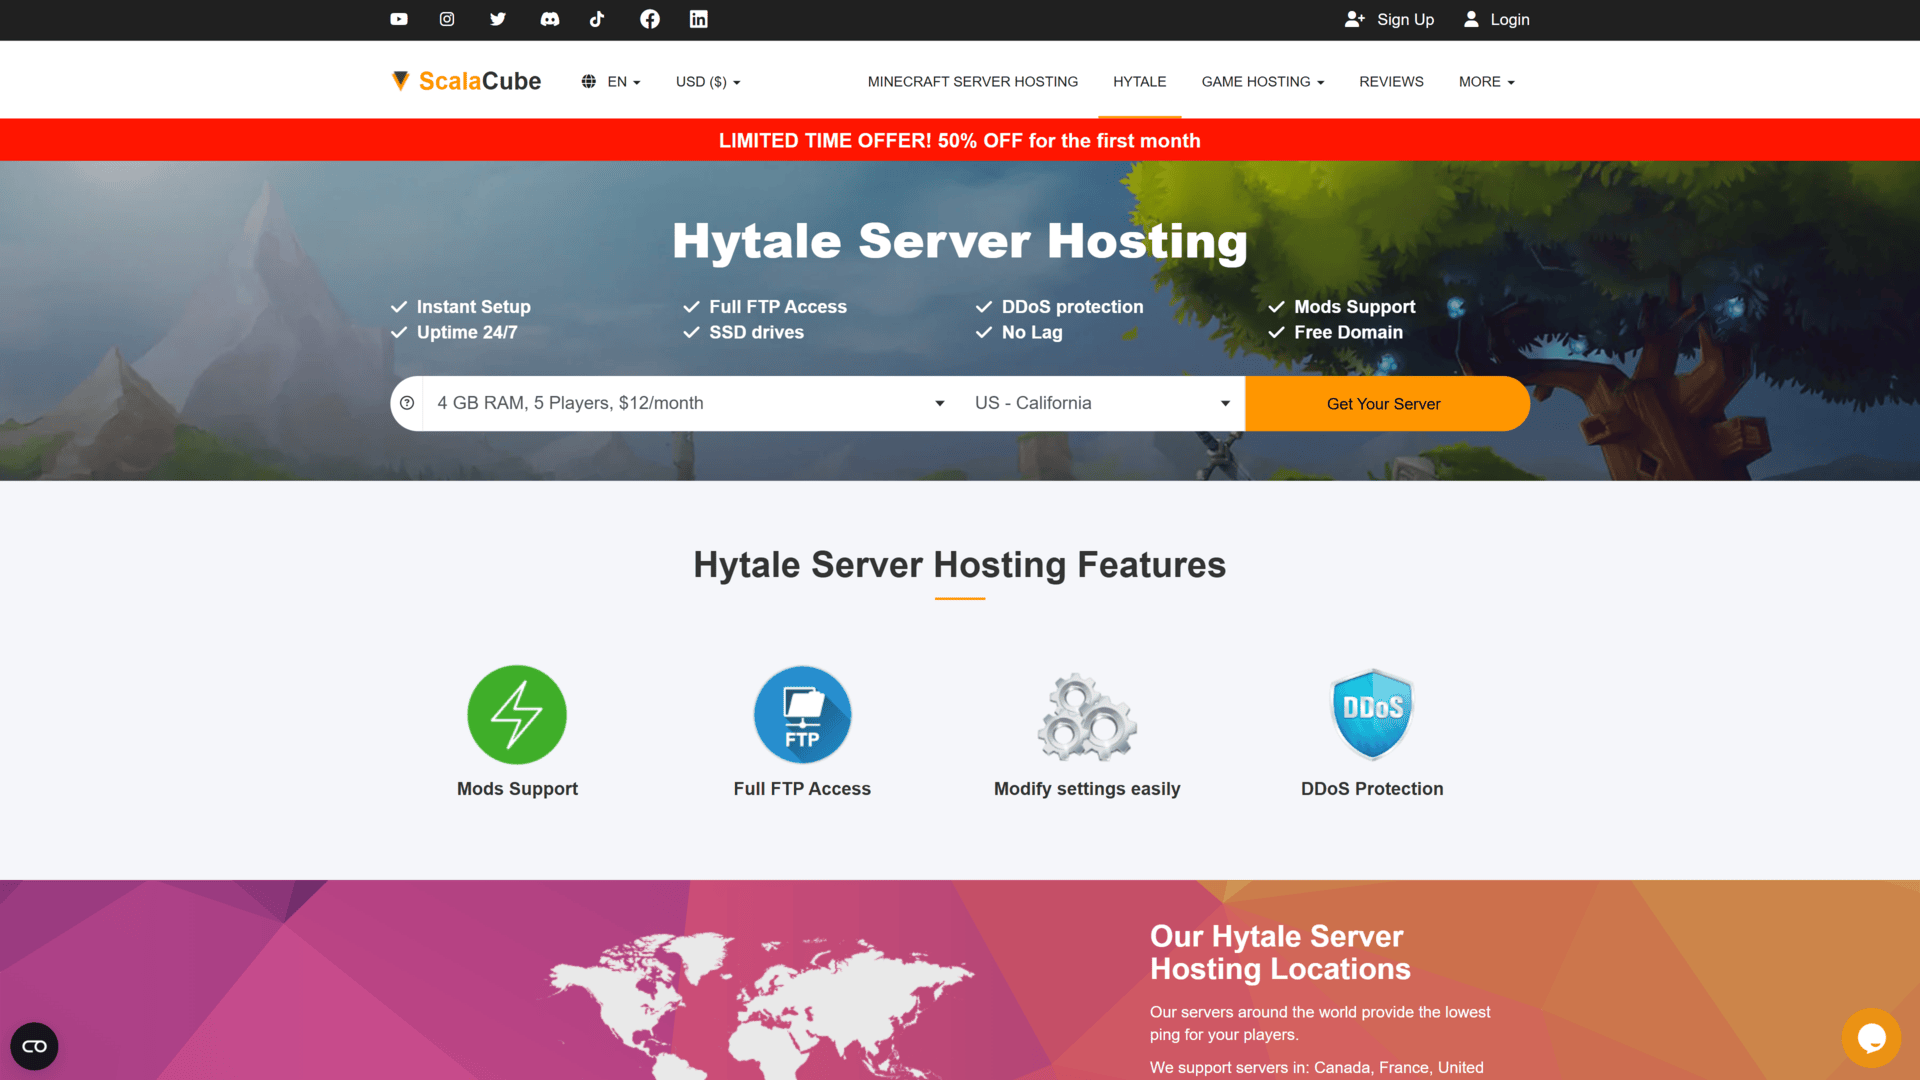Click the Uptime 24/7 checklist item
Image resolution: width=1920 pixels, height=1080 pixels.
pos(454,332)
